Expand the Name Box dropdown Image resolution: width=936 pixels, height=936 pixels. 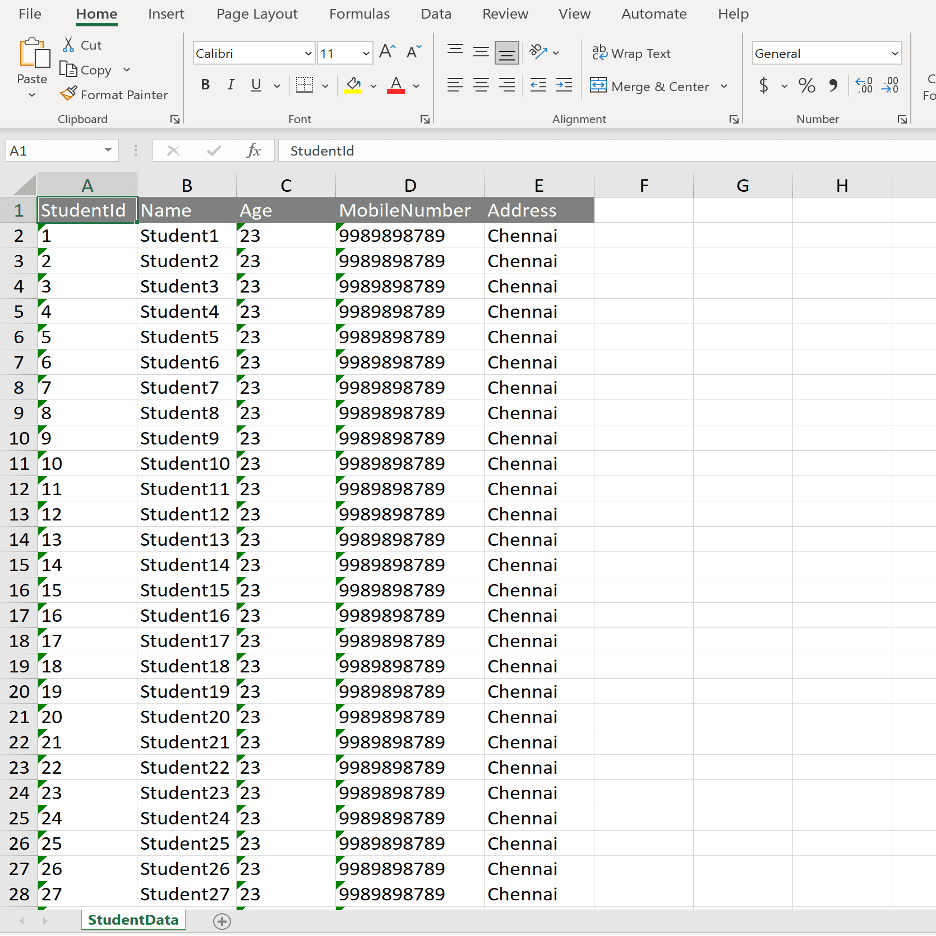[x=108, y=150]
